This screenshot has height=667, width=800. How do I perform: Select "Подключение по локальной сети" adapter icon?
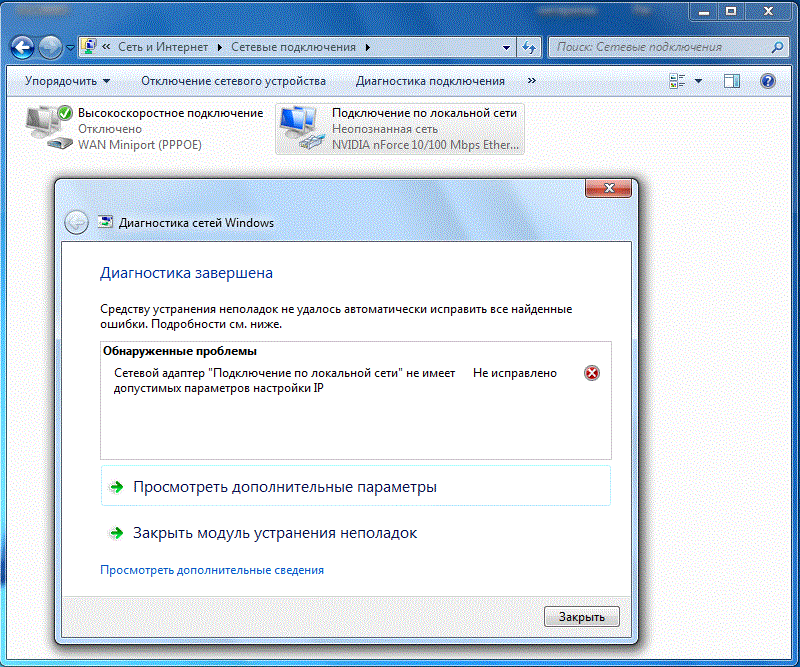302,128
